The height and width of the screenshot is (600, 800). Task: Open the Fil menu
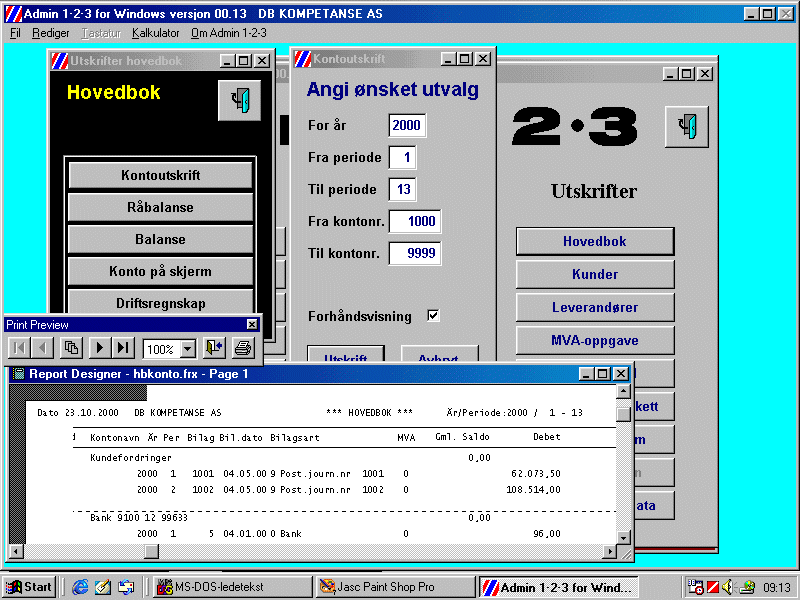point(15,33)
